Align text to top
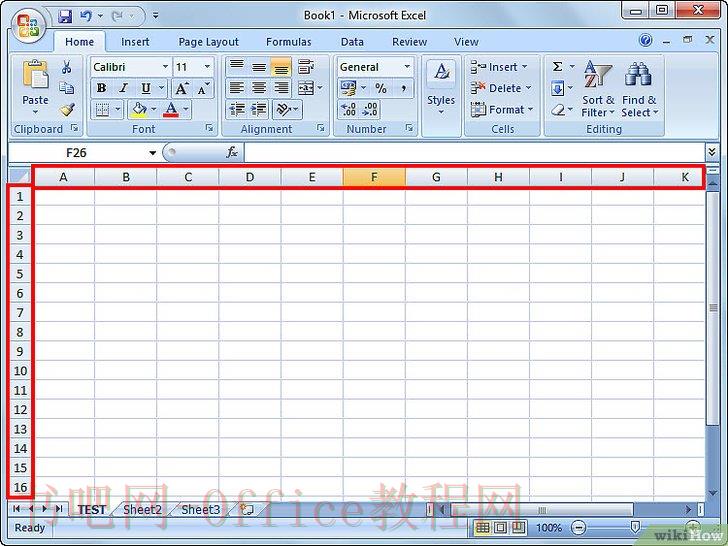The image size is (728, 546). click(237, 66)
